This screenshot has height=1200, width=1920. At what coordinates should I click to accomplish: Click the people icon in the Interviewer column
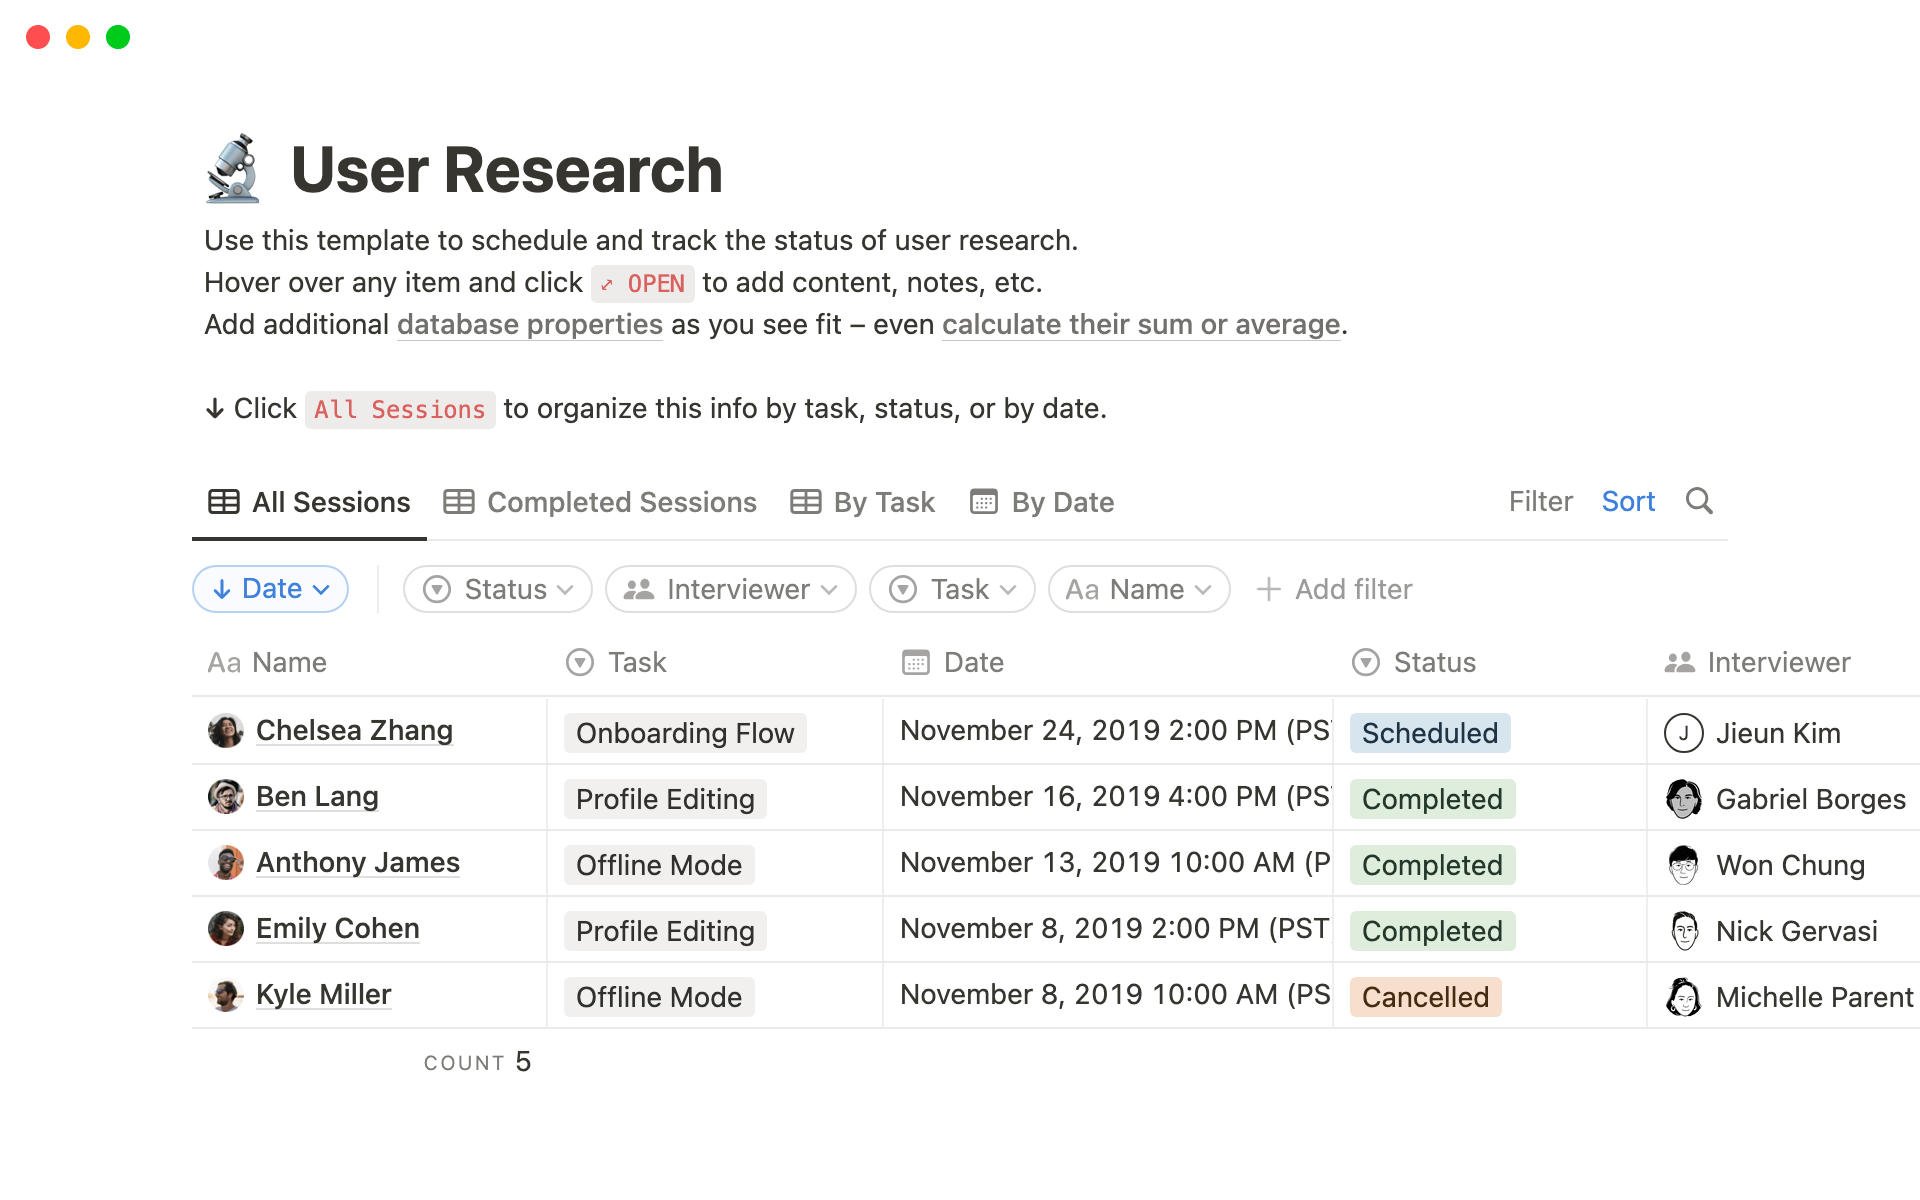click(x=1678, y=662)
